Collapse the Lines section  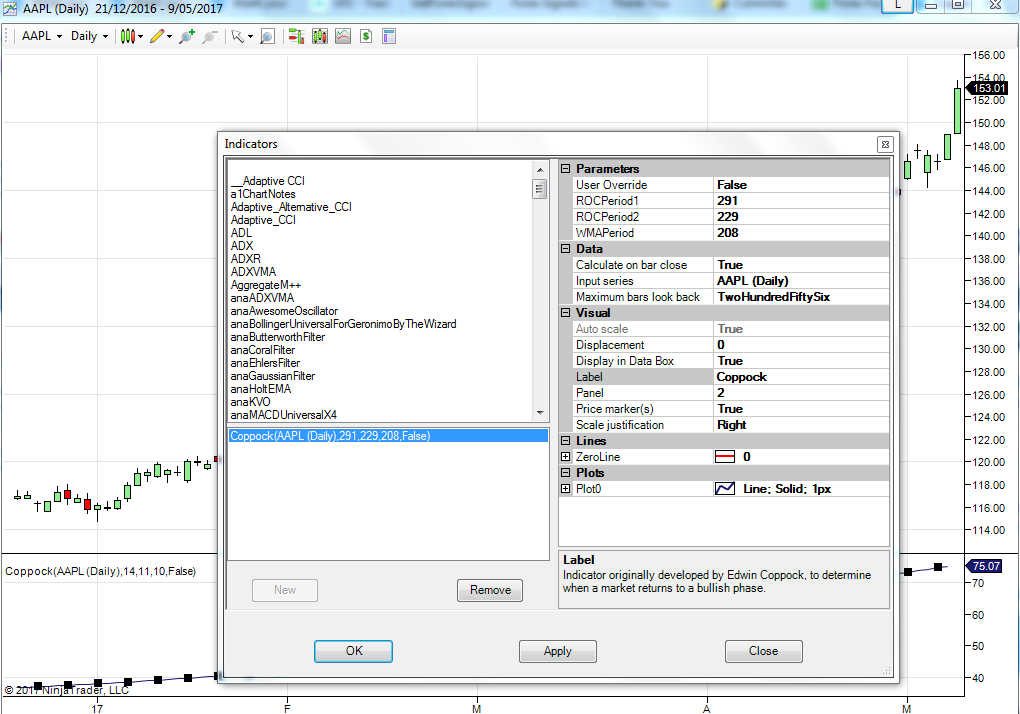pyautogui.click(x=565, y=441)
